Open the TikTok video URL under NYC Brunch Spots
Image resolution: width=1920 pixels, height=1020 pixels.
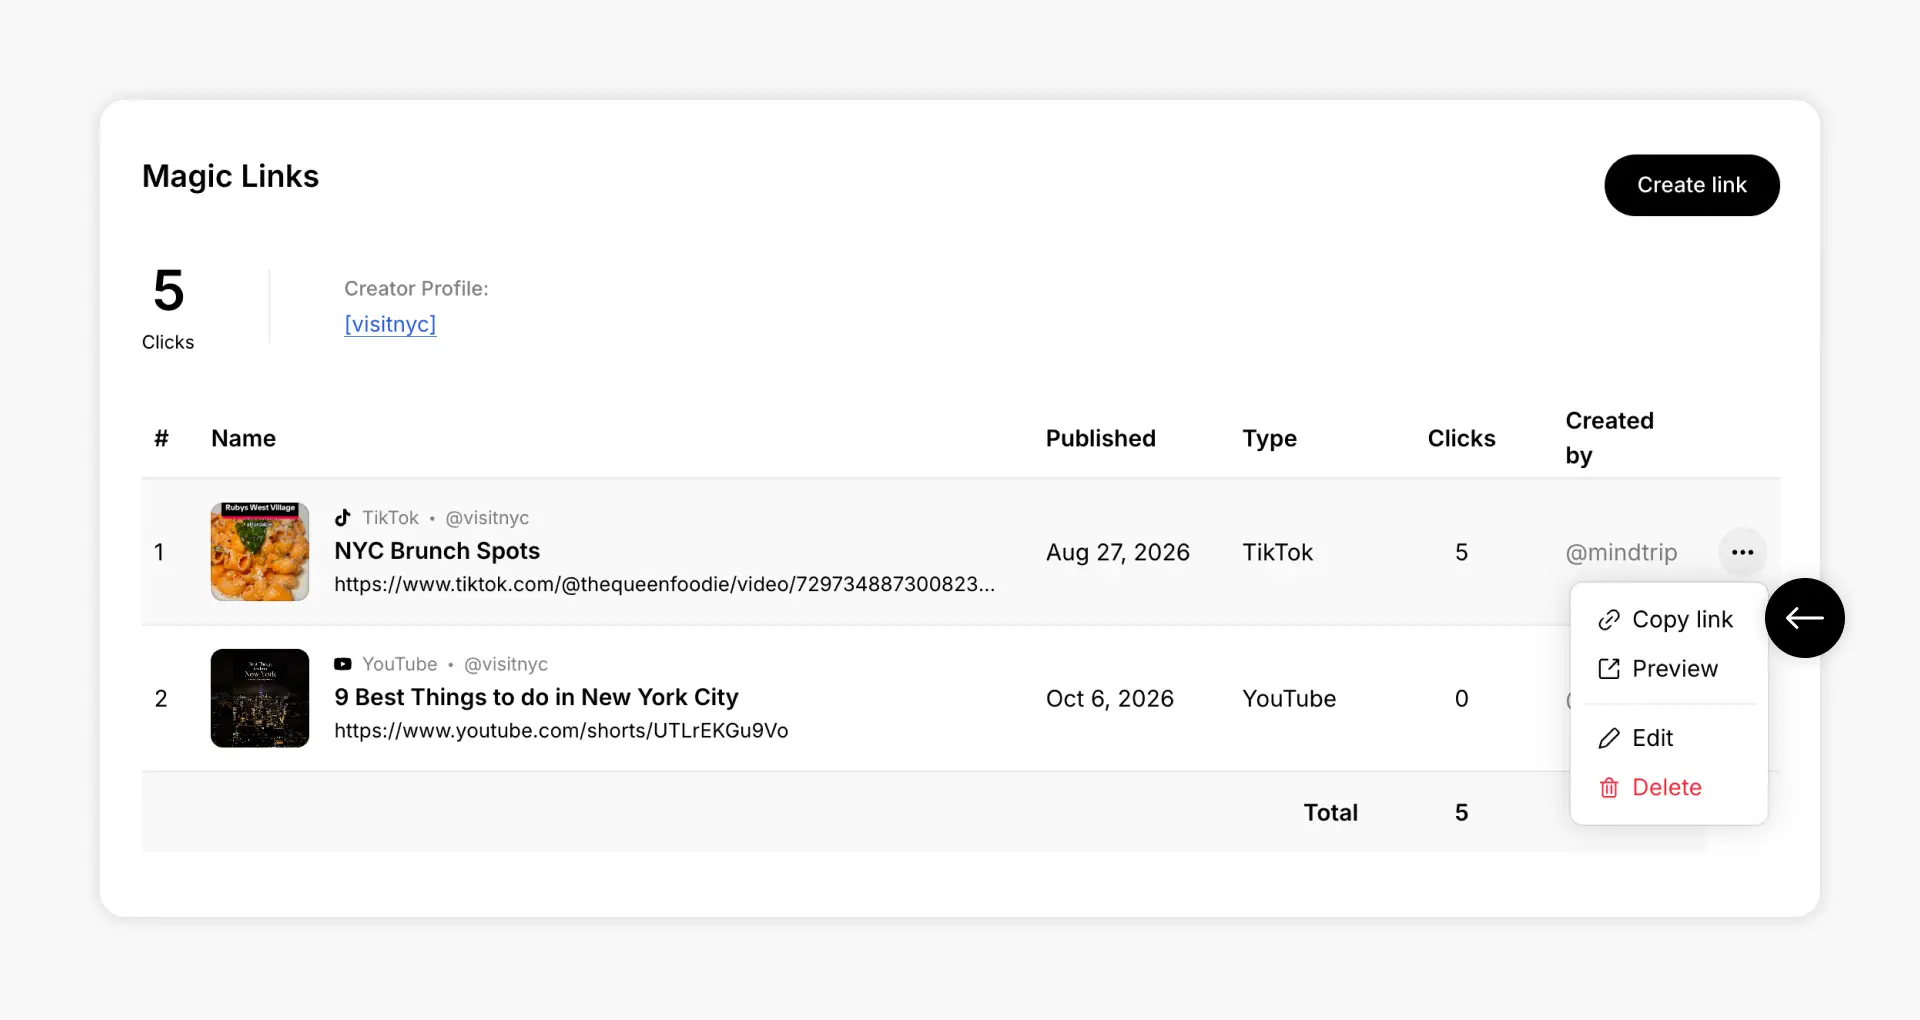coord(665,584)
